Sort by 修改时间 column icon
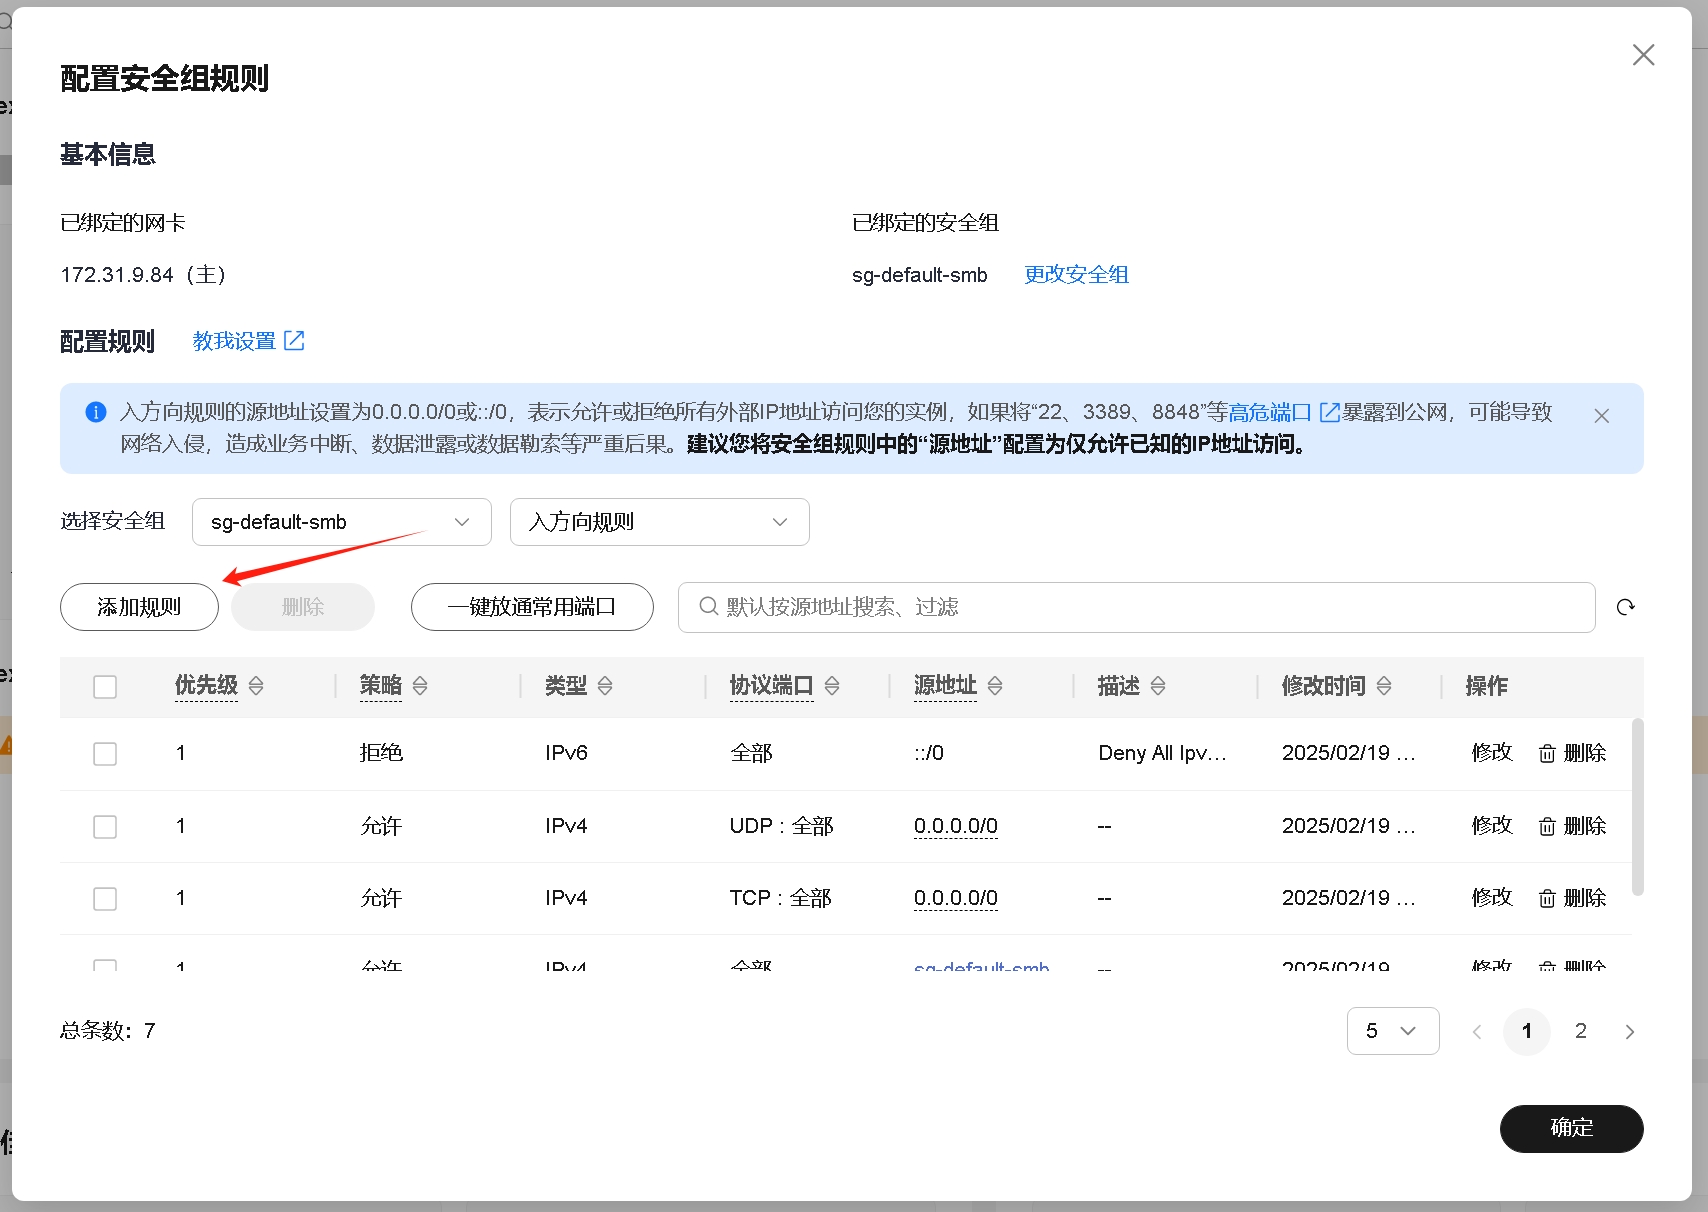 point(1384,686)
